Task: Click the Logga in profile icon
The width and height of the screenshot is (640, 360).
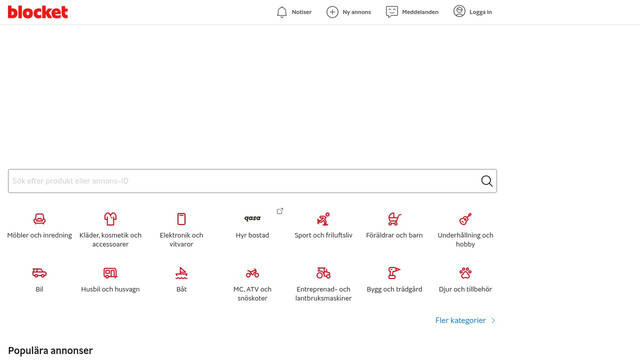Action: pos(459,11)
